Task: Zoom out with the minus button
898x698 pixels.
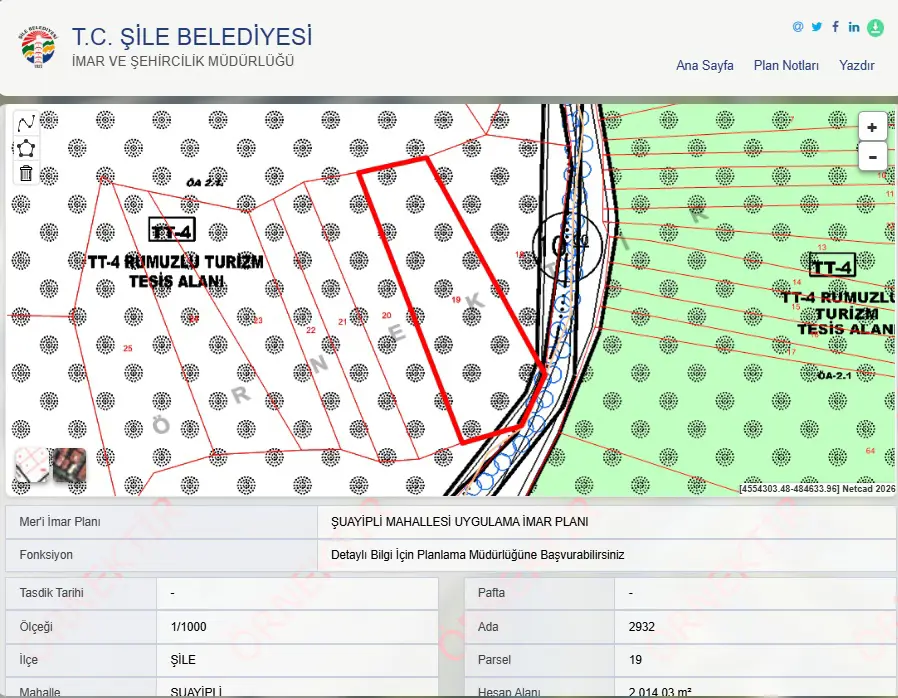Action: pyautogui.click(x=872, y=156)
